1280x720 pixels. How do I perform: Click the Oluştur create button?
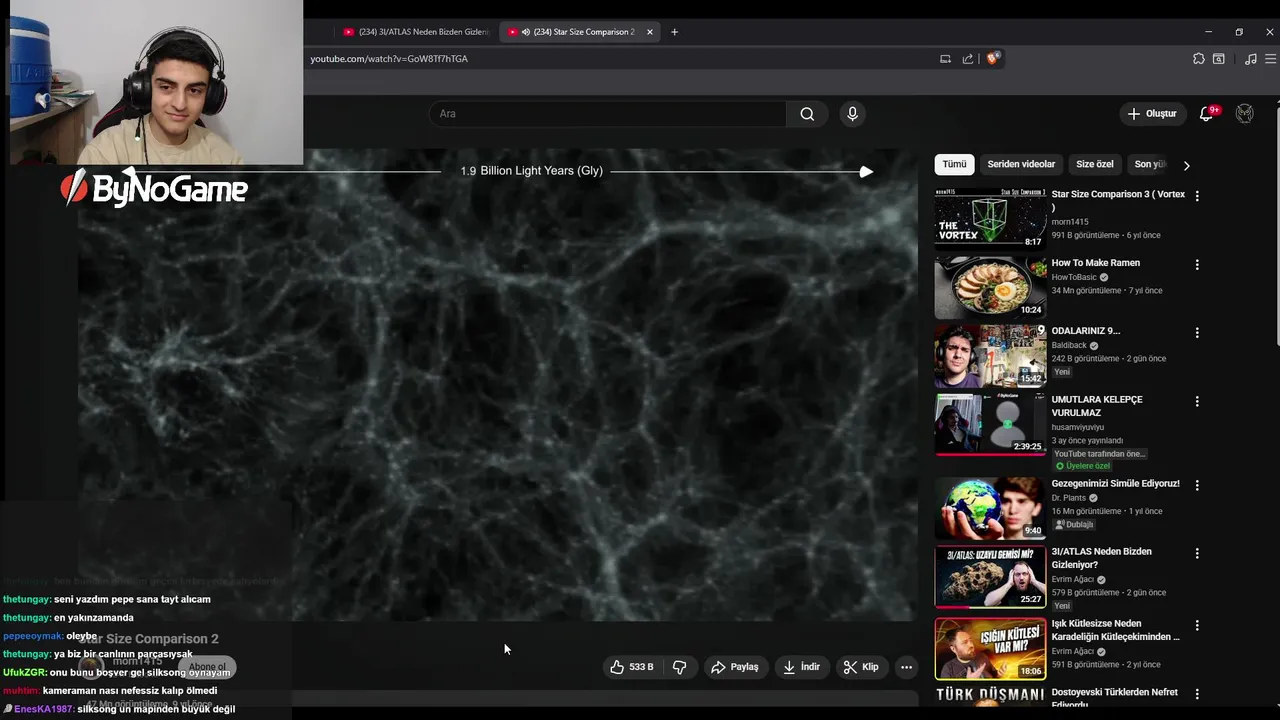(1152, 114)
